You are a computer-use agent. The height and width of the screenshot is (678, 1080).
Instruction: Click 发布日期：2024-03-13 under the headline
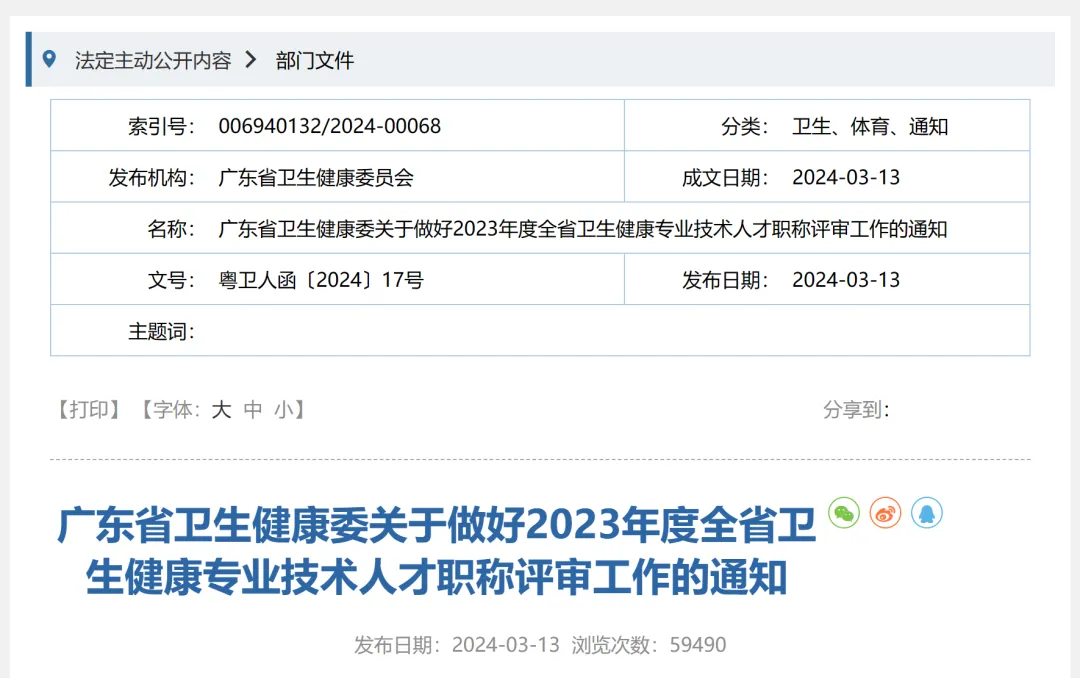click(457, 645)
